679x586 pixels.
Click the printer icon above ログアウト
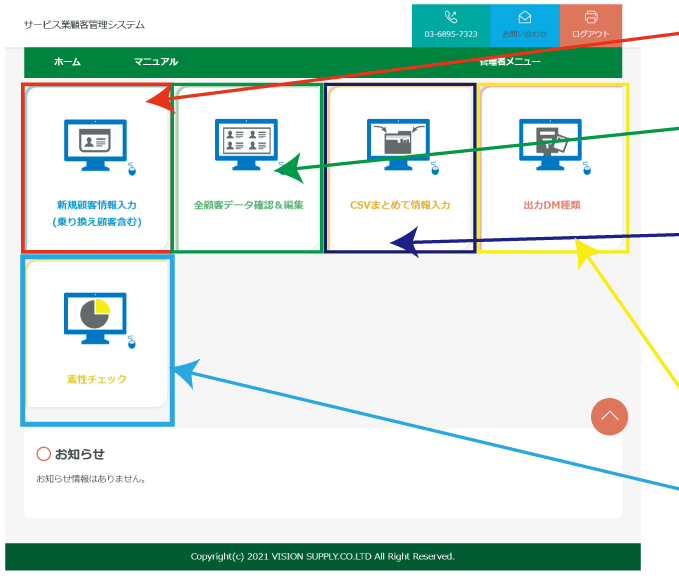[591, 17]
